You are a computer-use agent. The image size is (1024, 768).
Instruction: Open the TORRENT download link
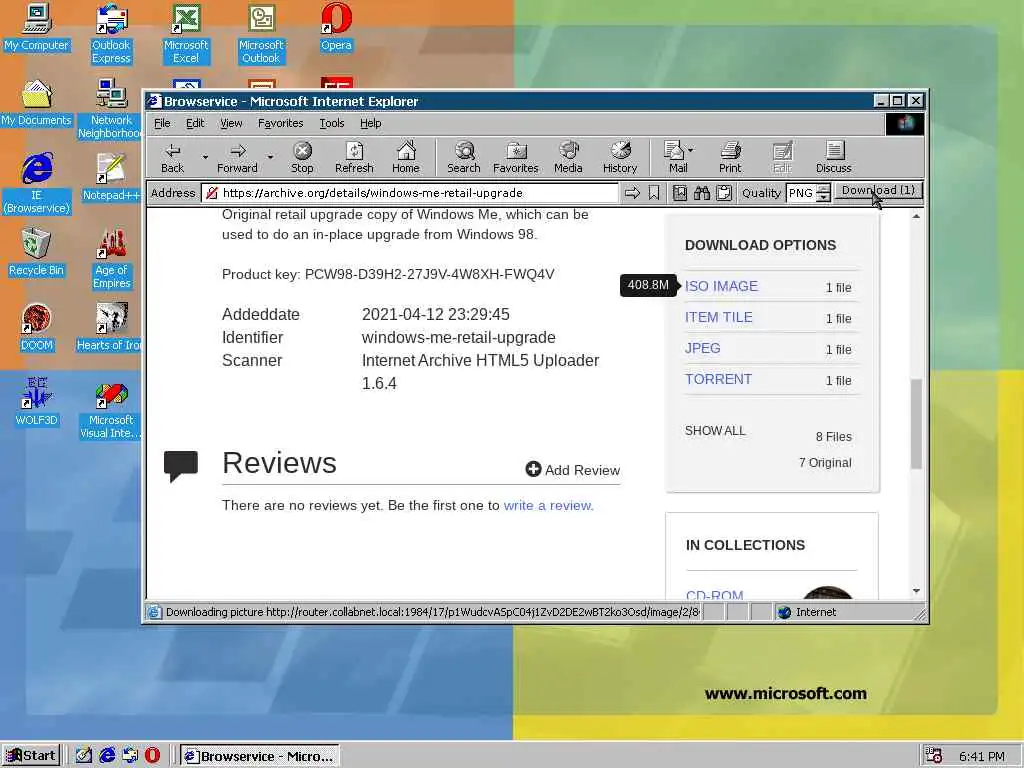(x=718, y=379)
